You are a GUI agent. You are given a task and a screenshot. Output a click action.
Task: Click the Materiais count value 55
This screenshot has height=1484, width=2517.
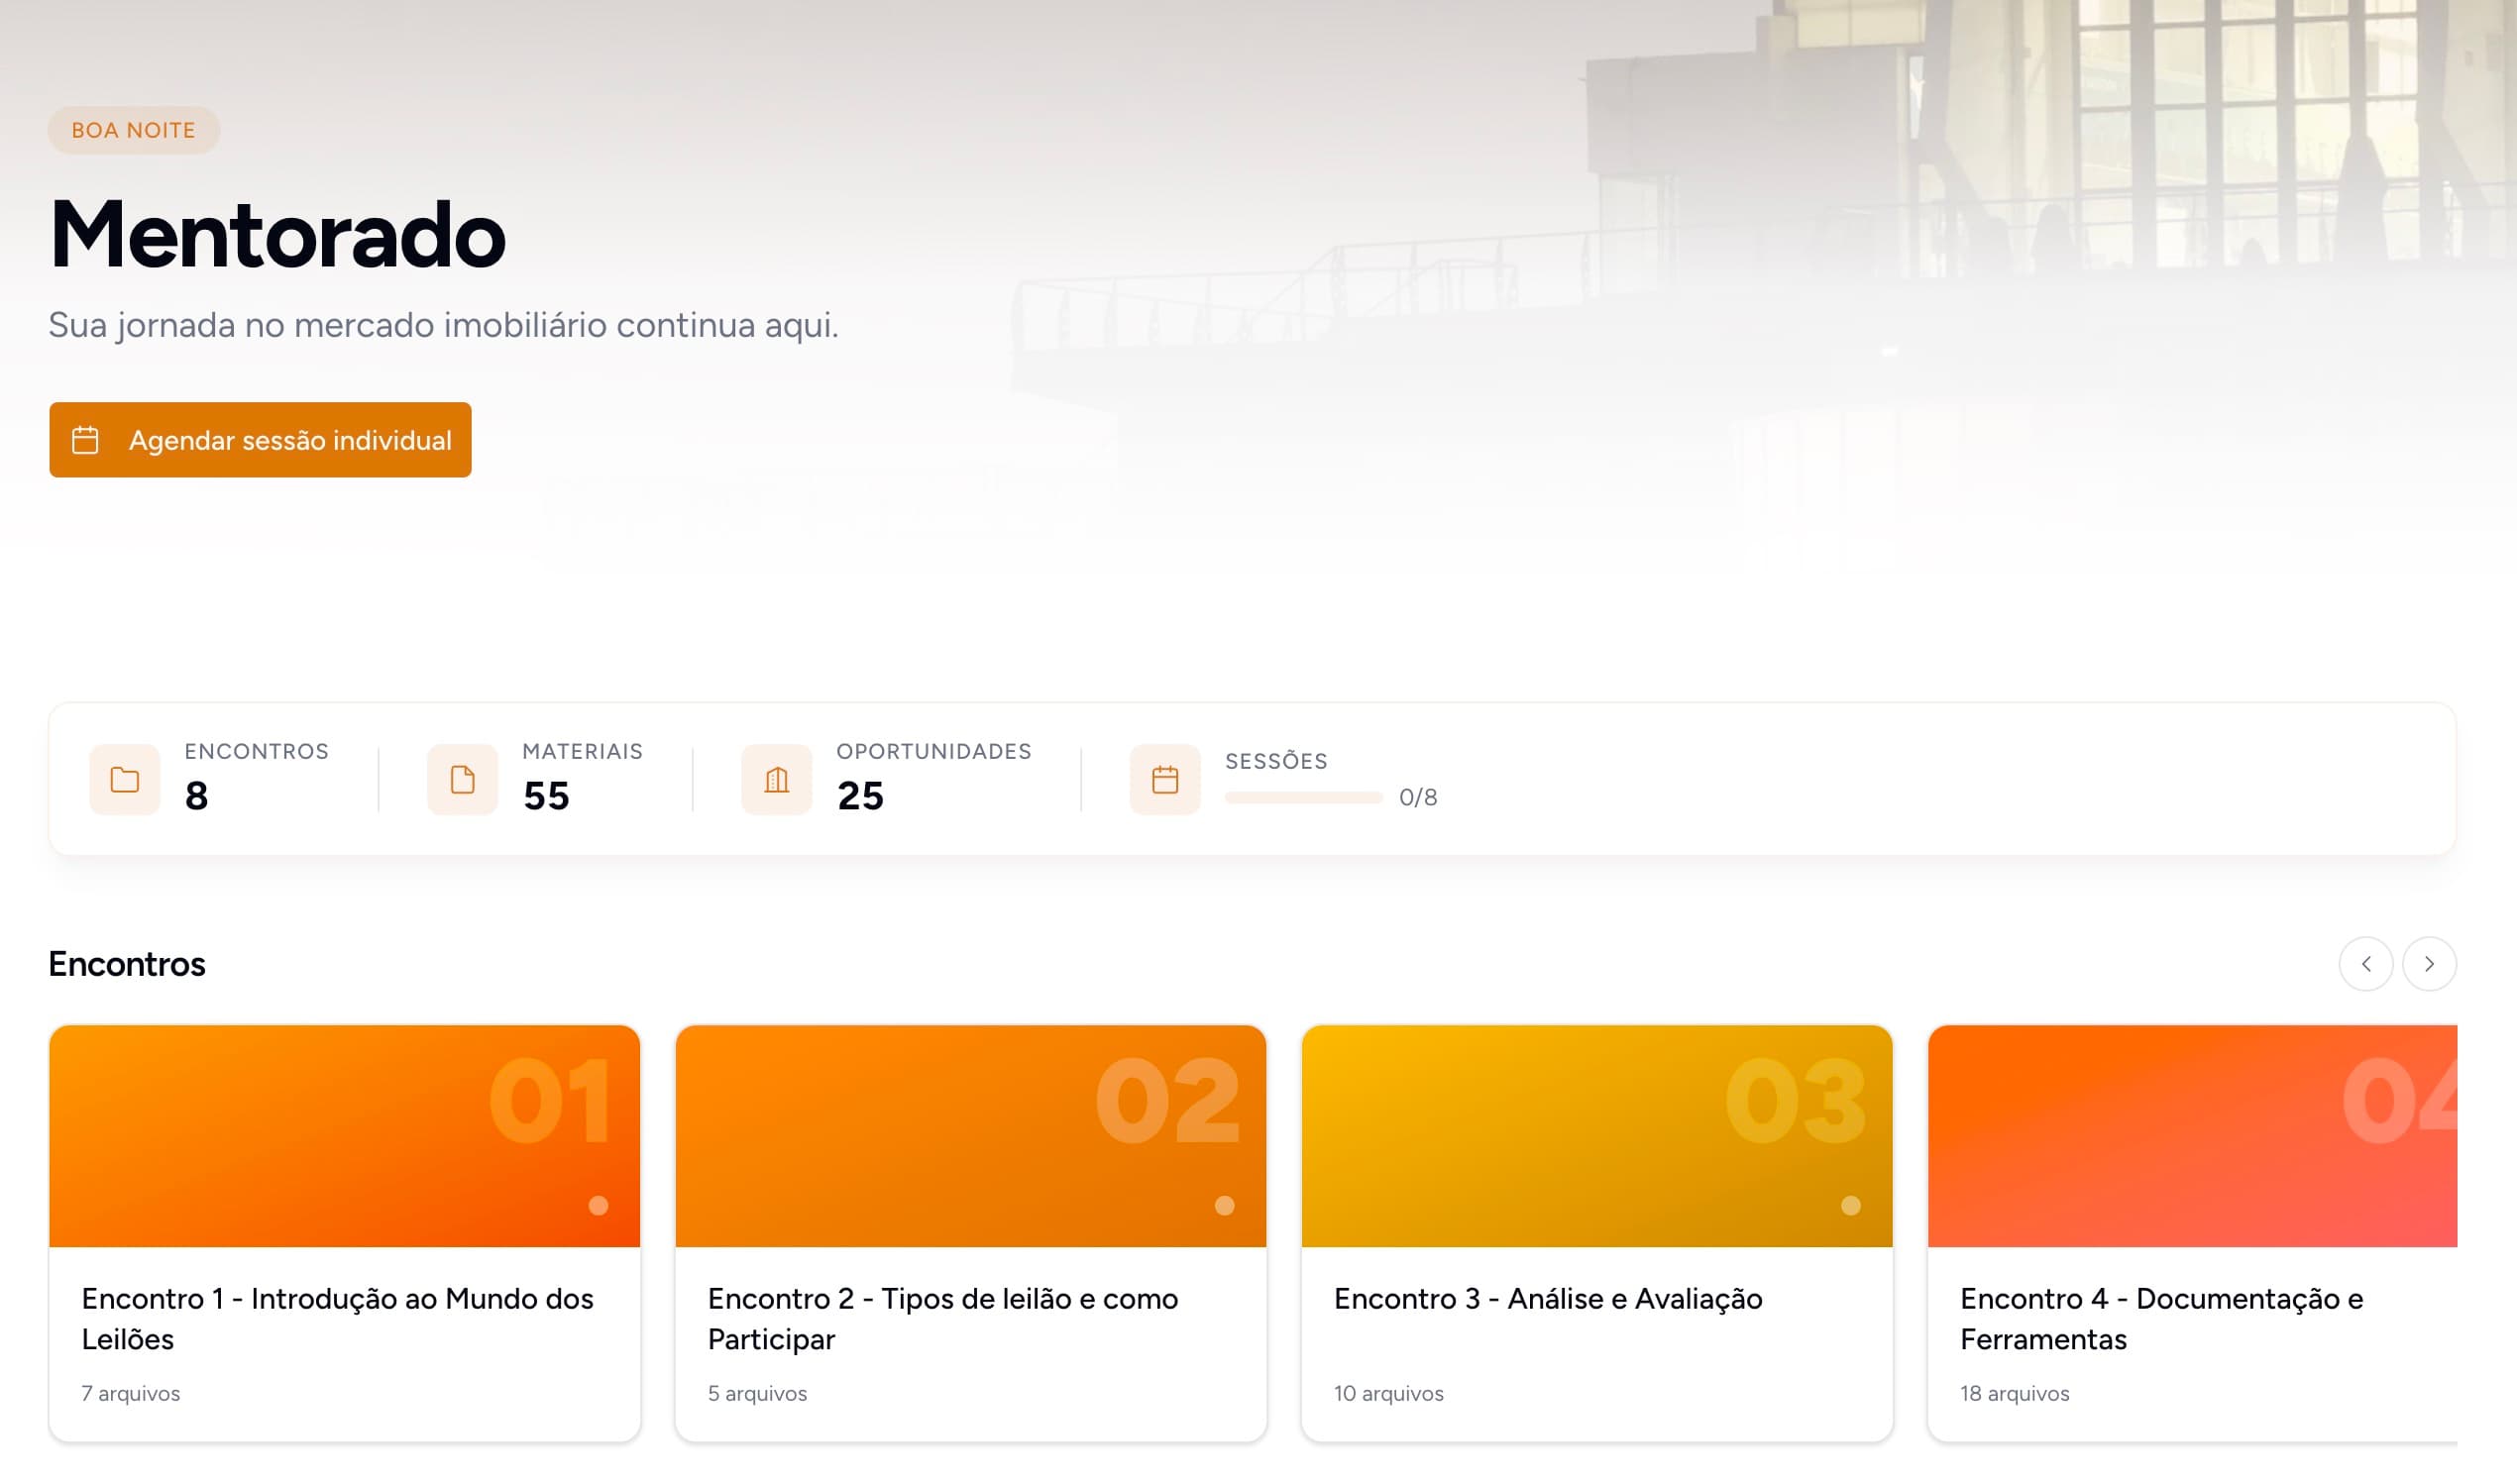tap(546, 797)
